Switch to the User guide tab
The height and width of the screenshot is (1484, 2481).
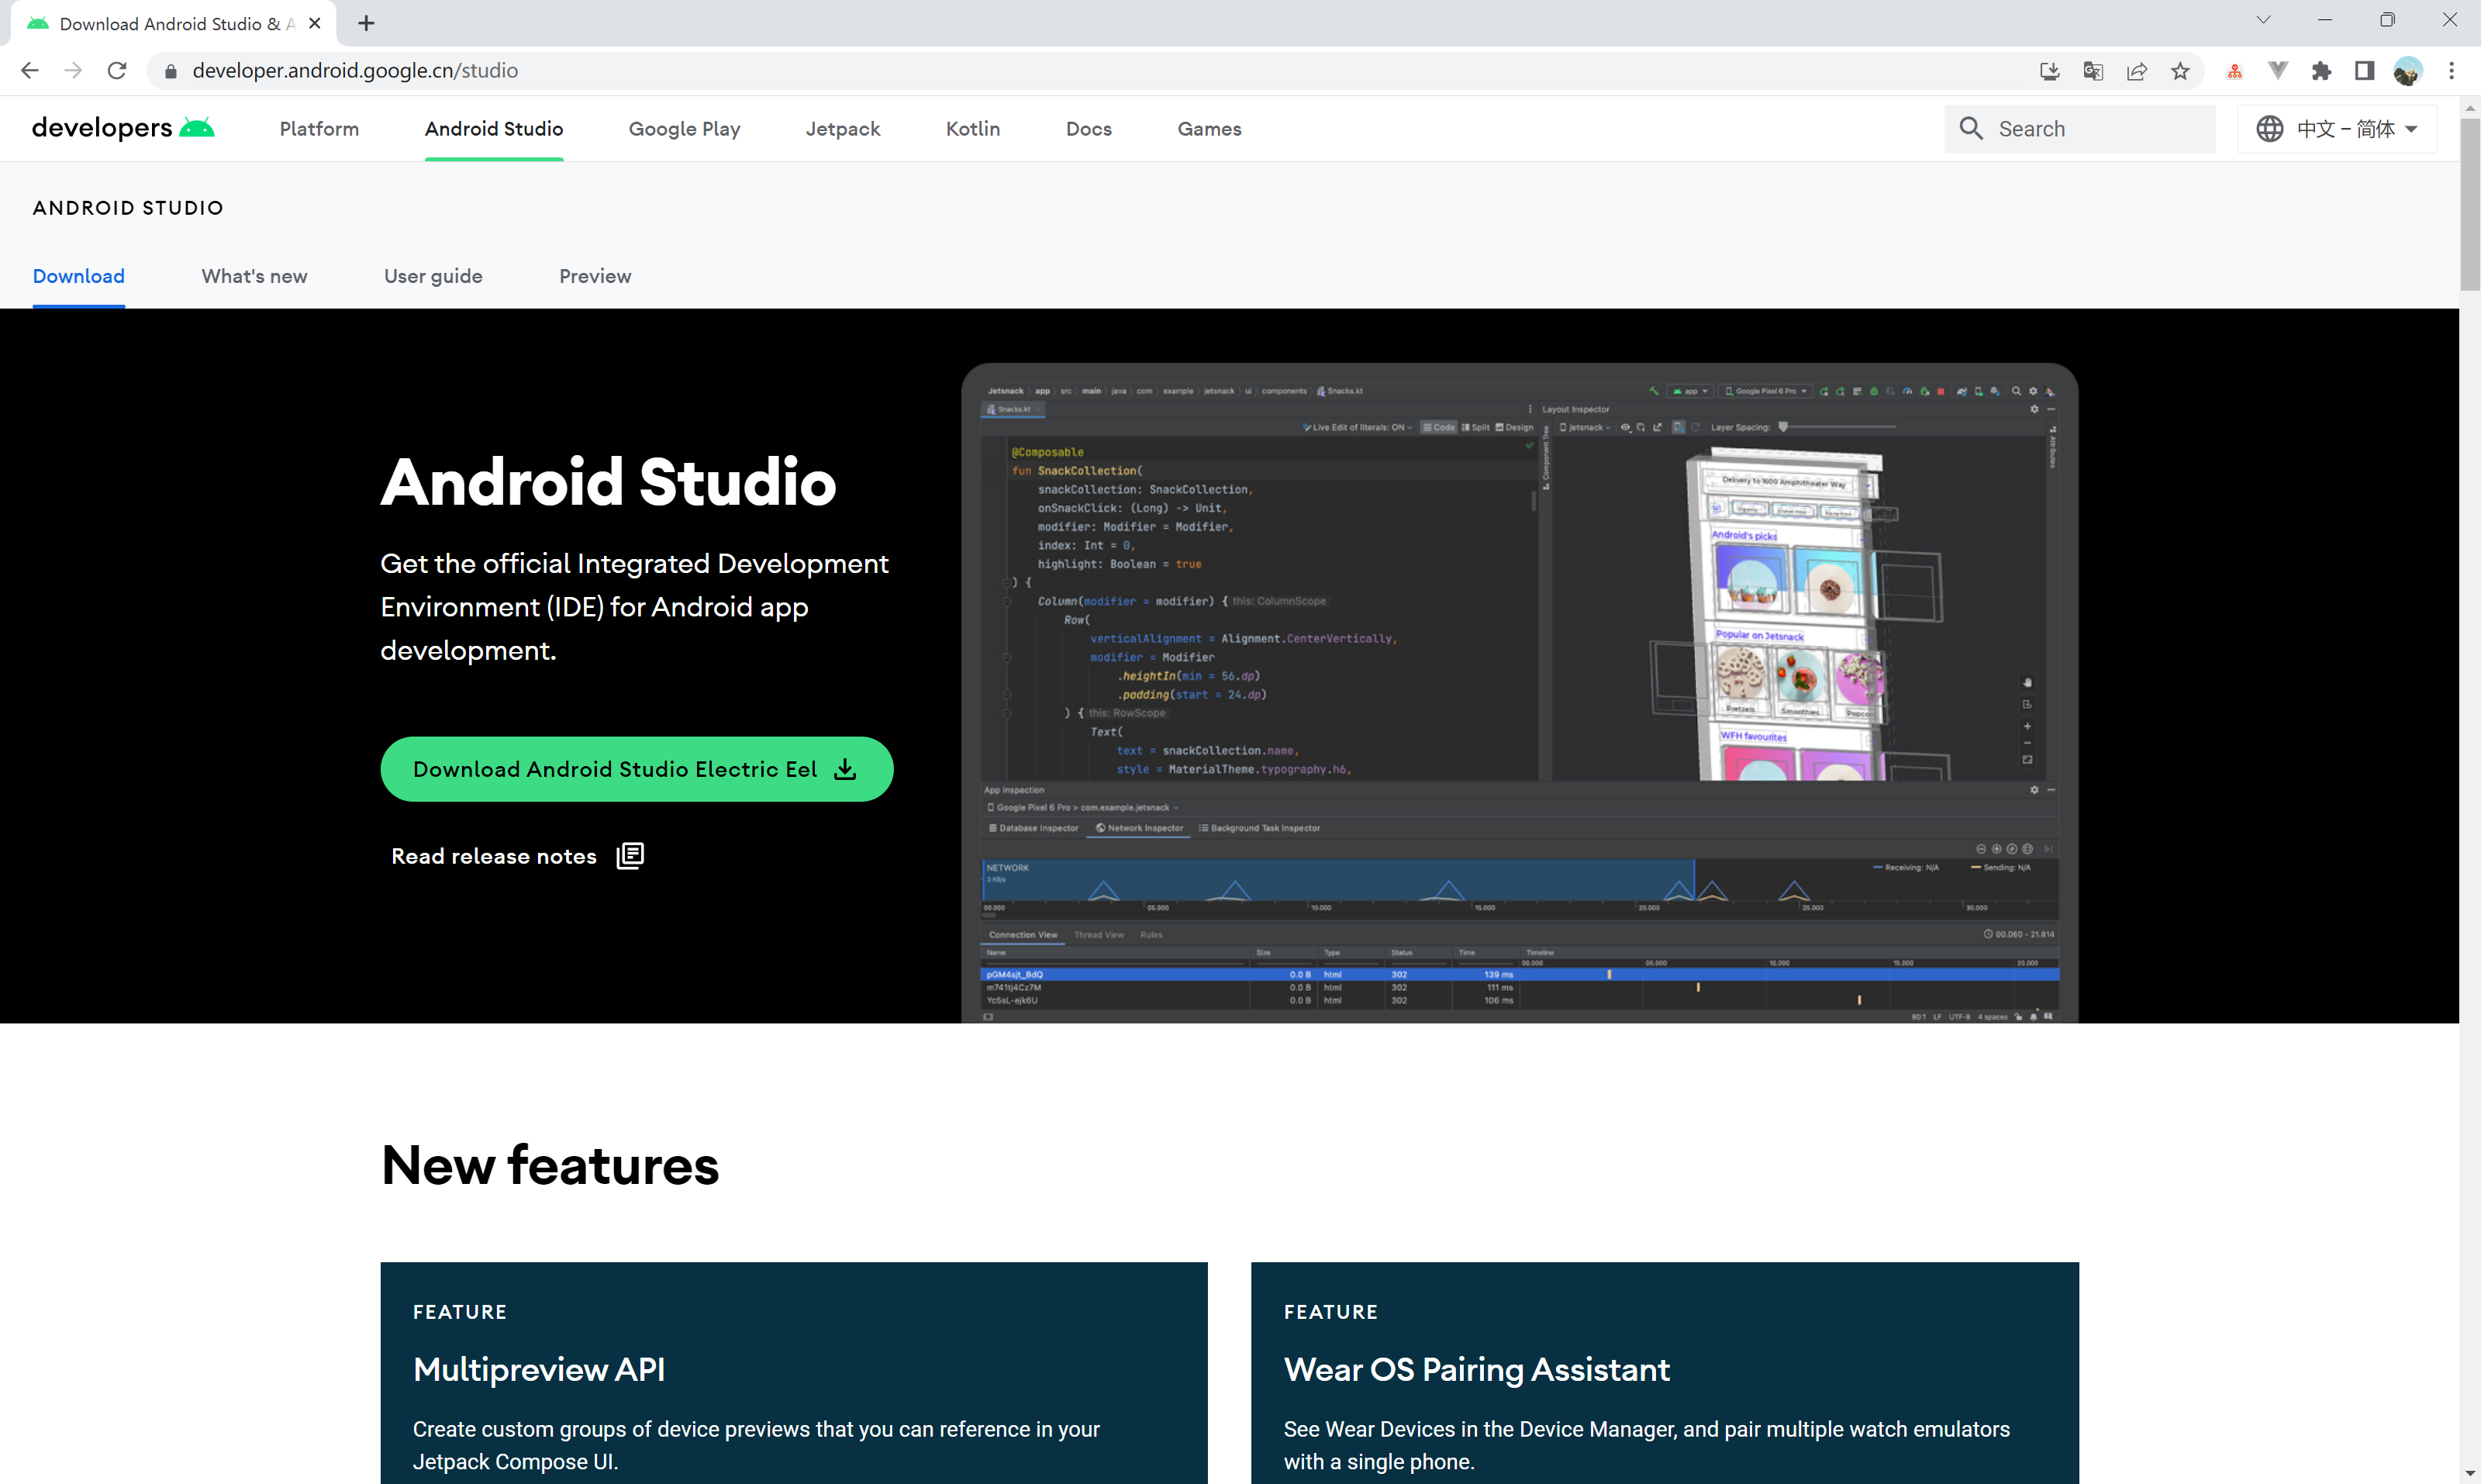click(x=433, y=276)
